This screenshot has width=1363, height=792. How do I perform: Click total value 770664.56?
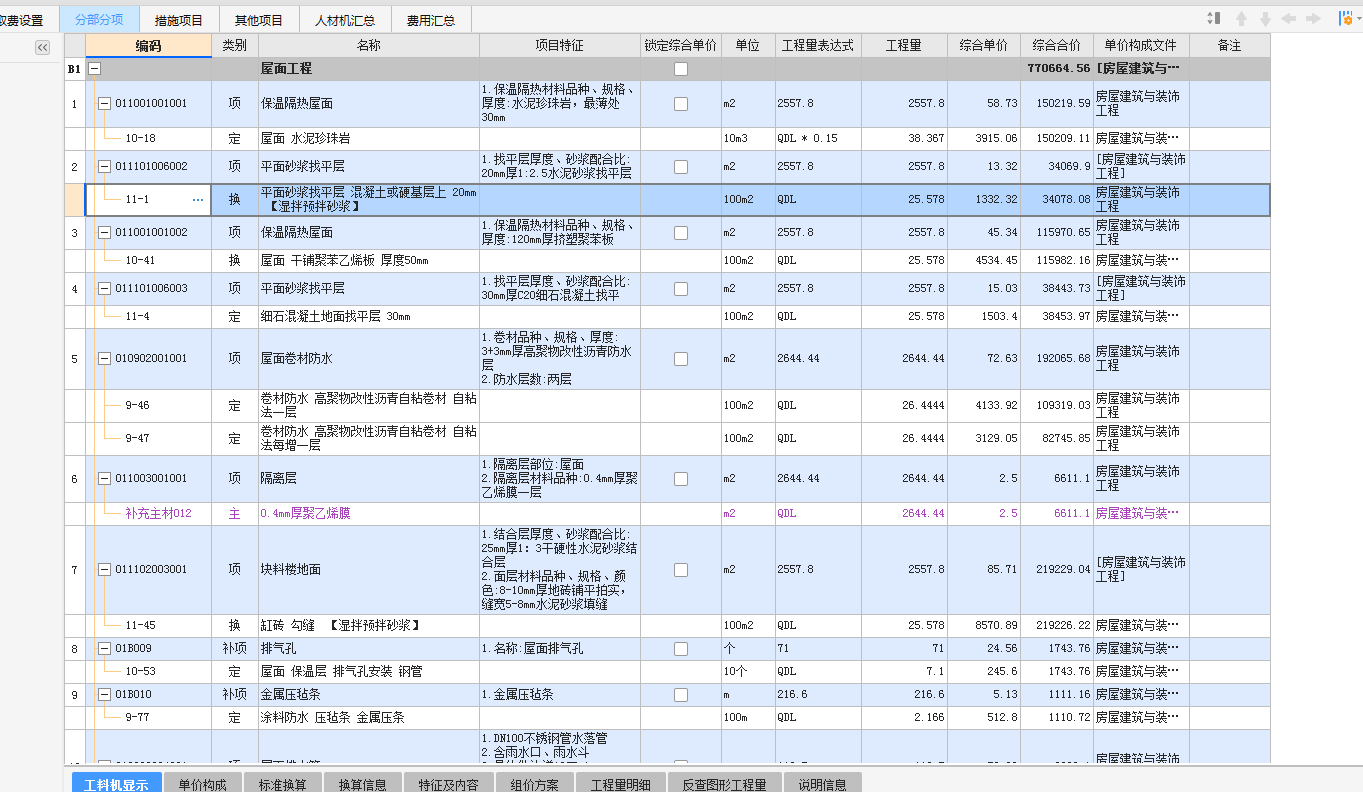(1058, 69)
